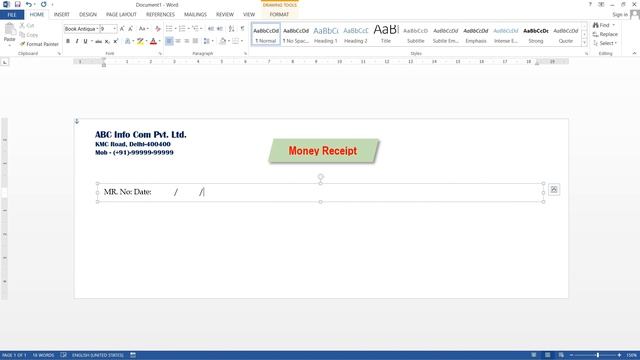Toggle superscript formatting
640x360 pixels.
click(116, 41)
